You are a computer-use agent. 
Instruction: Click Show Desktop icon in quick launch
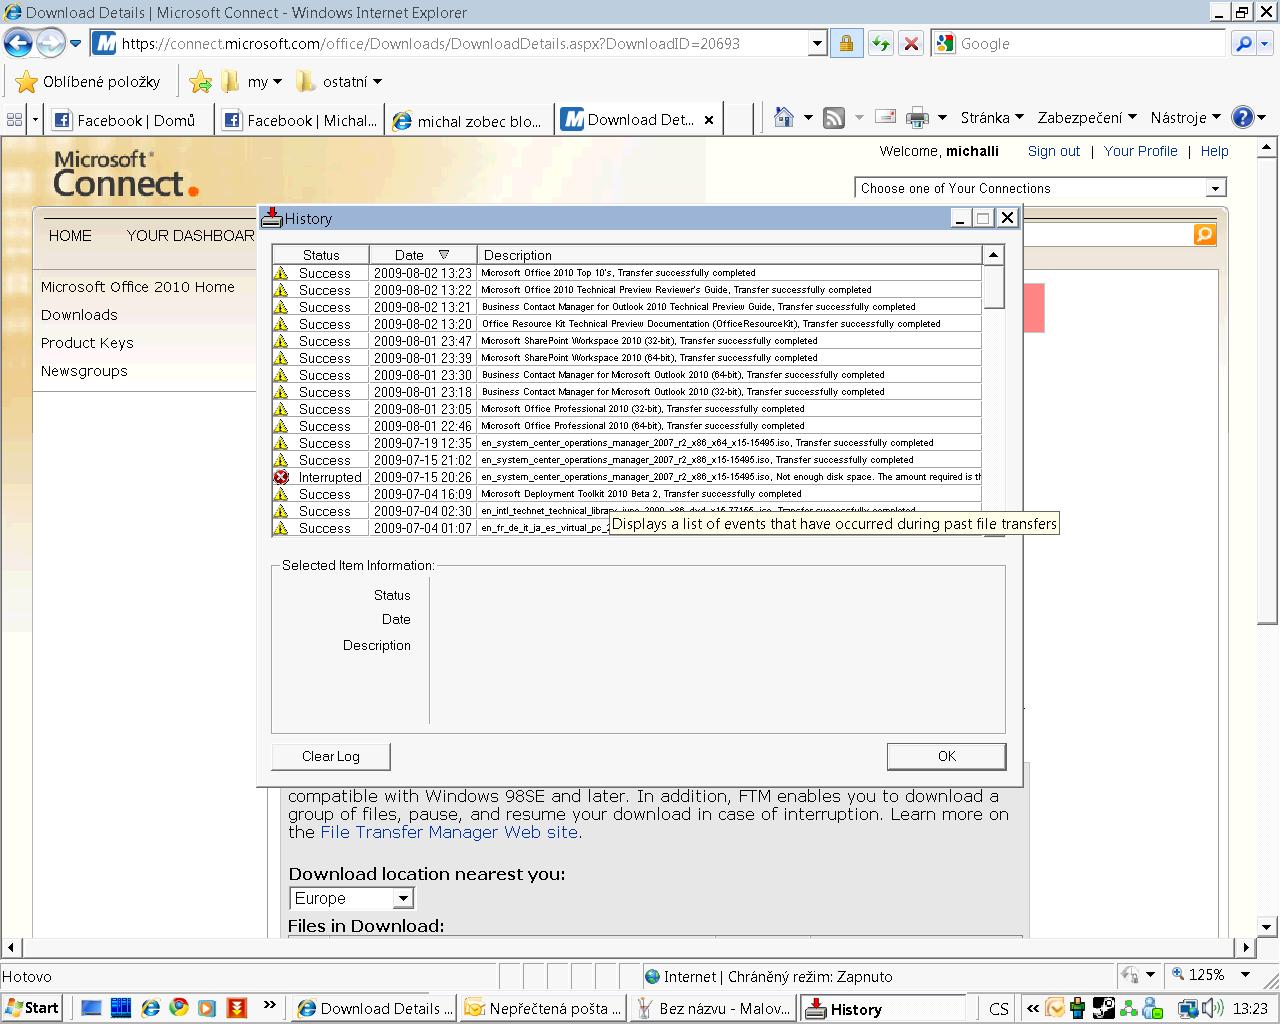point(91,1008)
